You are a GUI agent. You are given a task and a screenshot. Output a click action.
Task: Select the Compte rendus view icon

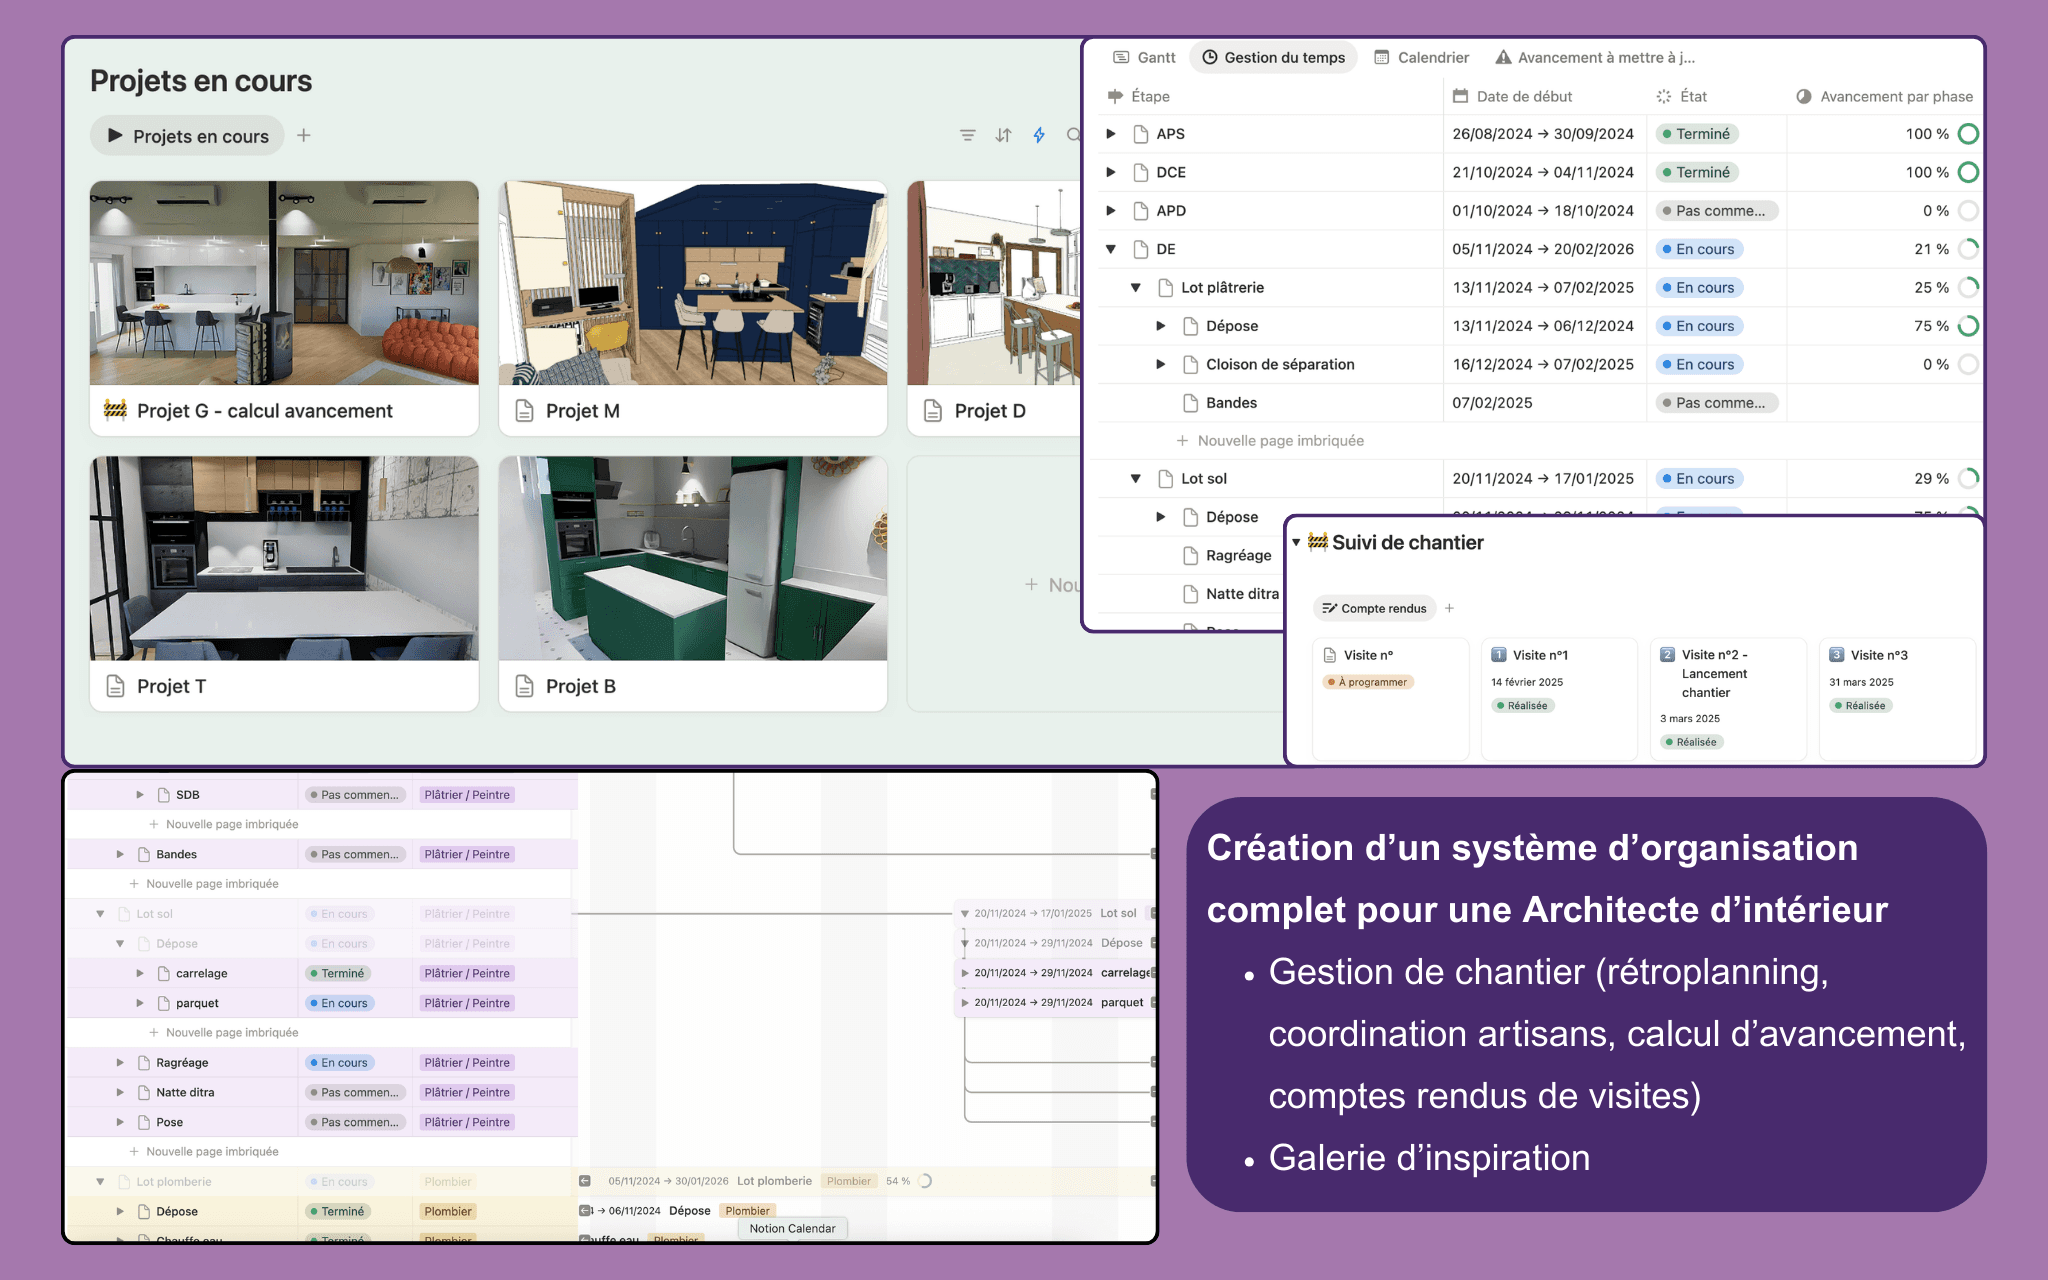pos(1330,608)
